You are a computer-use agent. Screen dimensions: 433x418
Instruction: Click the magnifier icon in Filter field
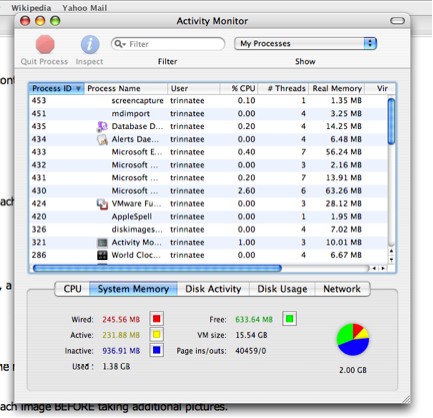119,44
